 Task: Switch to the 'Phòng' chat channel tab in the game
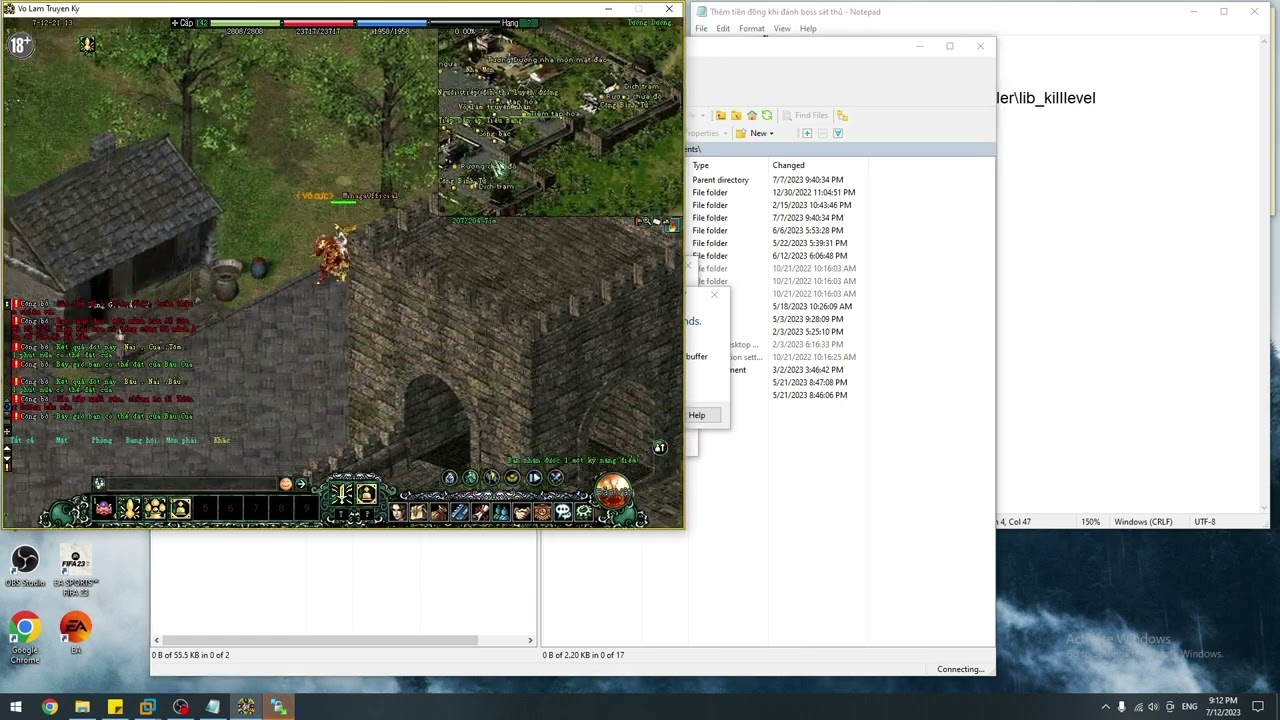pos(101,440)
